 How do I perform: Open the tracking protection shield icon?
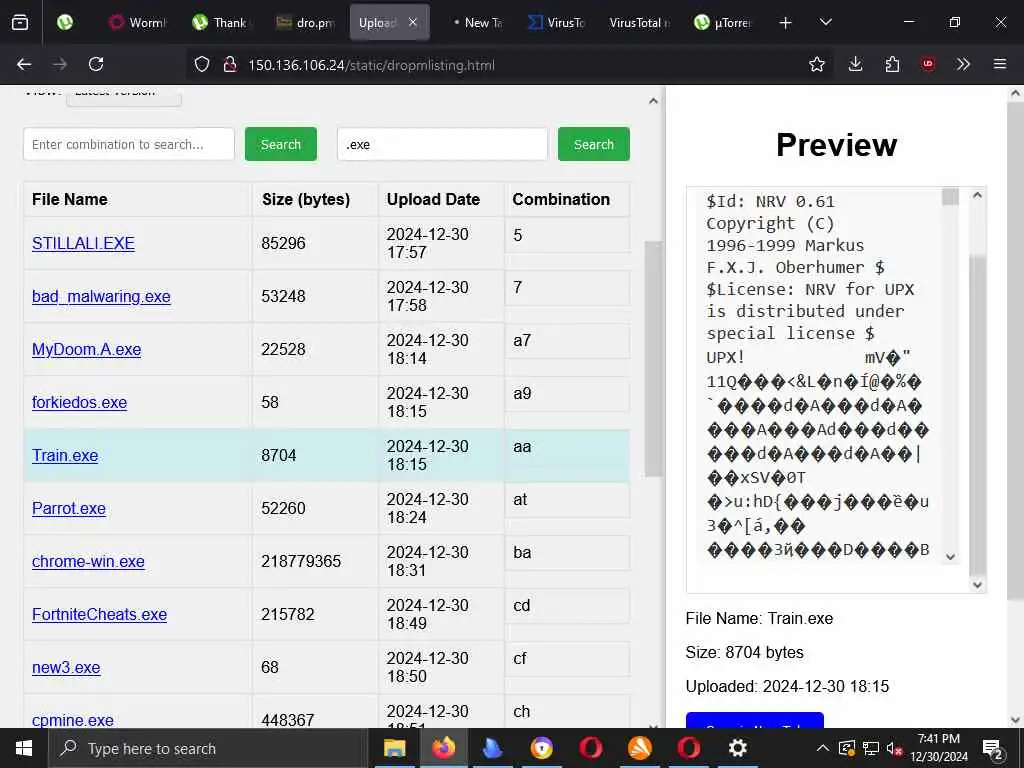tap(202, 64)
